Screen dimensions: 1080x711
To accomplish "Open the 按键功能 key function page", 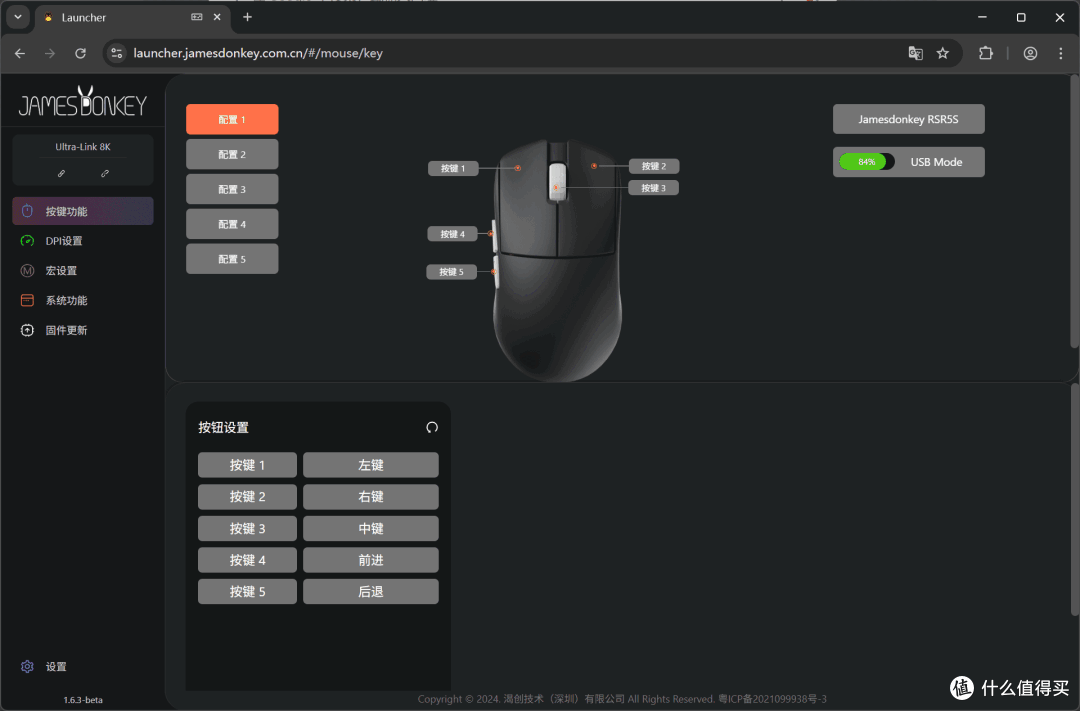I will coord(83,211).
